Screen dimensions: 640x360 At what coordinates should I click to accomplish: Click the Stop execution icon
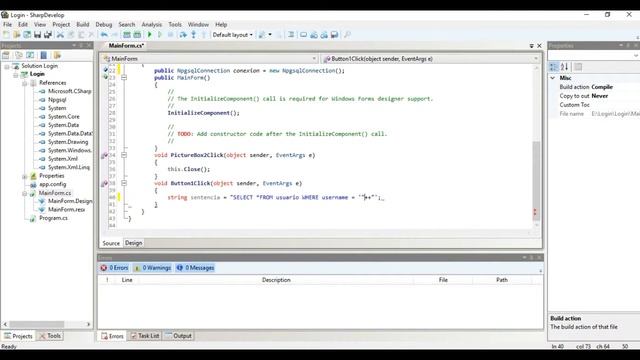point(171,35)
